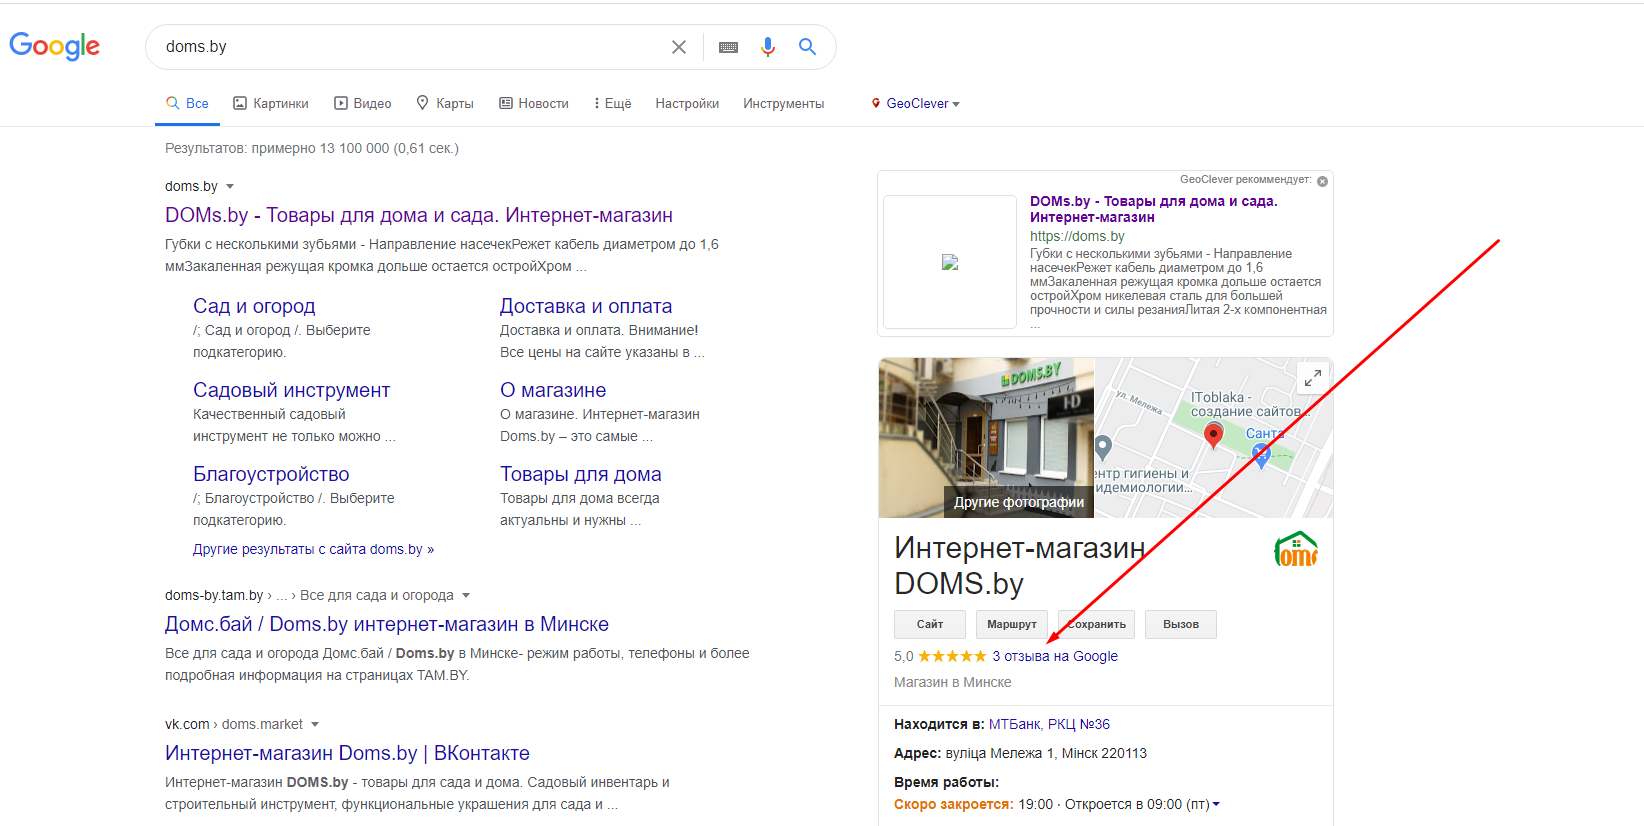Click the Маршрут button
Viewport: 1644px width, 826px height.
(1012, 624)
